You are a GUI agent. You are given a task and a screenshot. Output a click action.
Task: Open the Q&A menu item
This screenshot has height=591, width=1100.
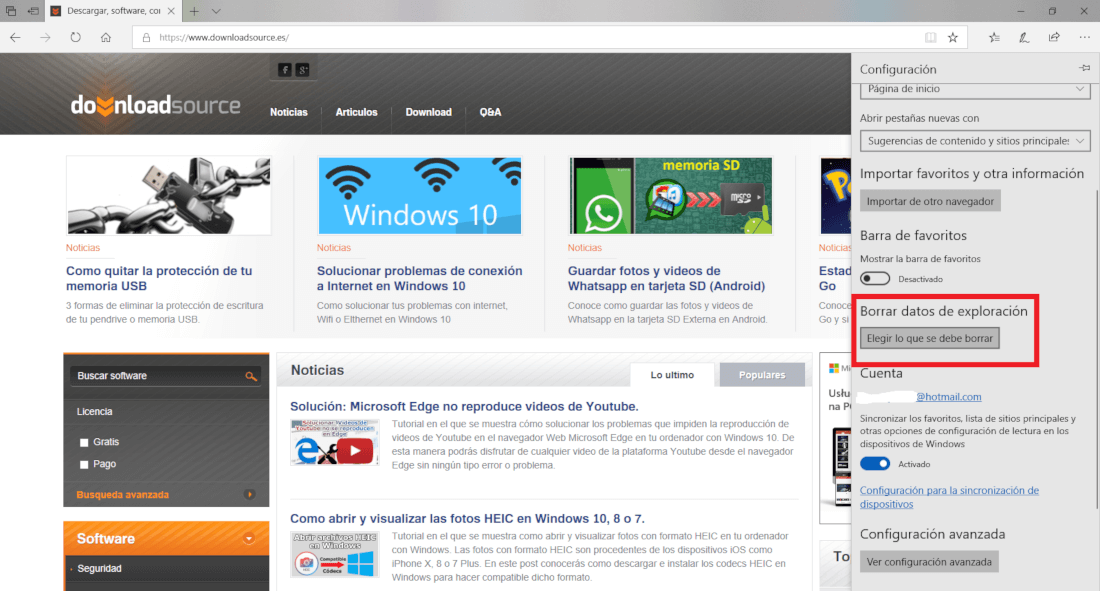point(490,112)
